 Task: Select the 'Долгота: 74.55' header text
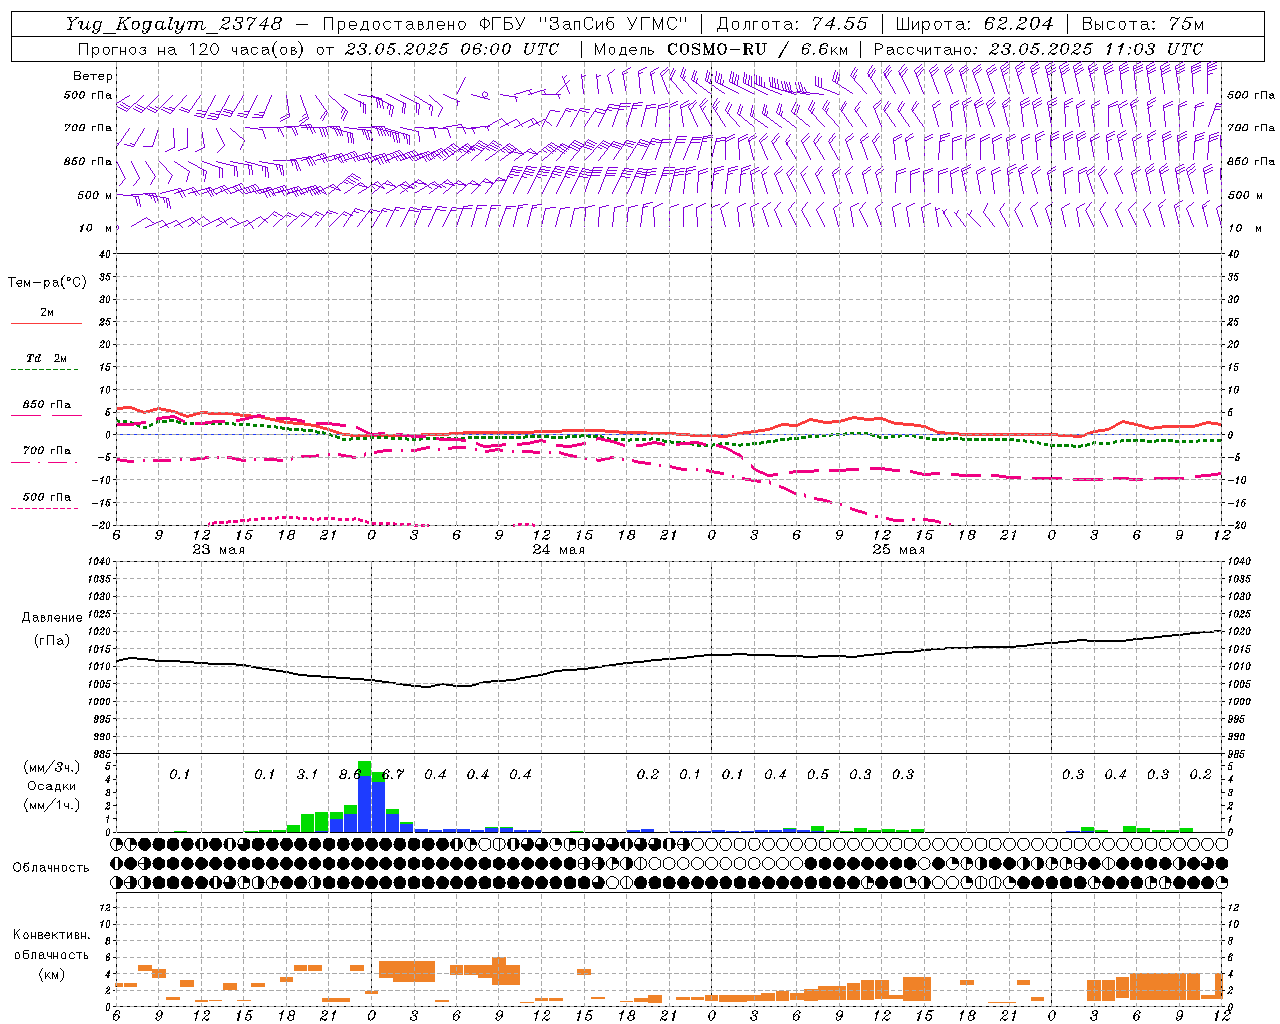793,24
